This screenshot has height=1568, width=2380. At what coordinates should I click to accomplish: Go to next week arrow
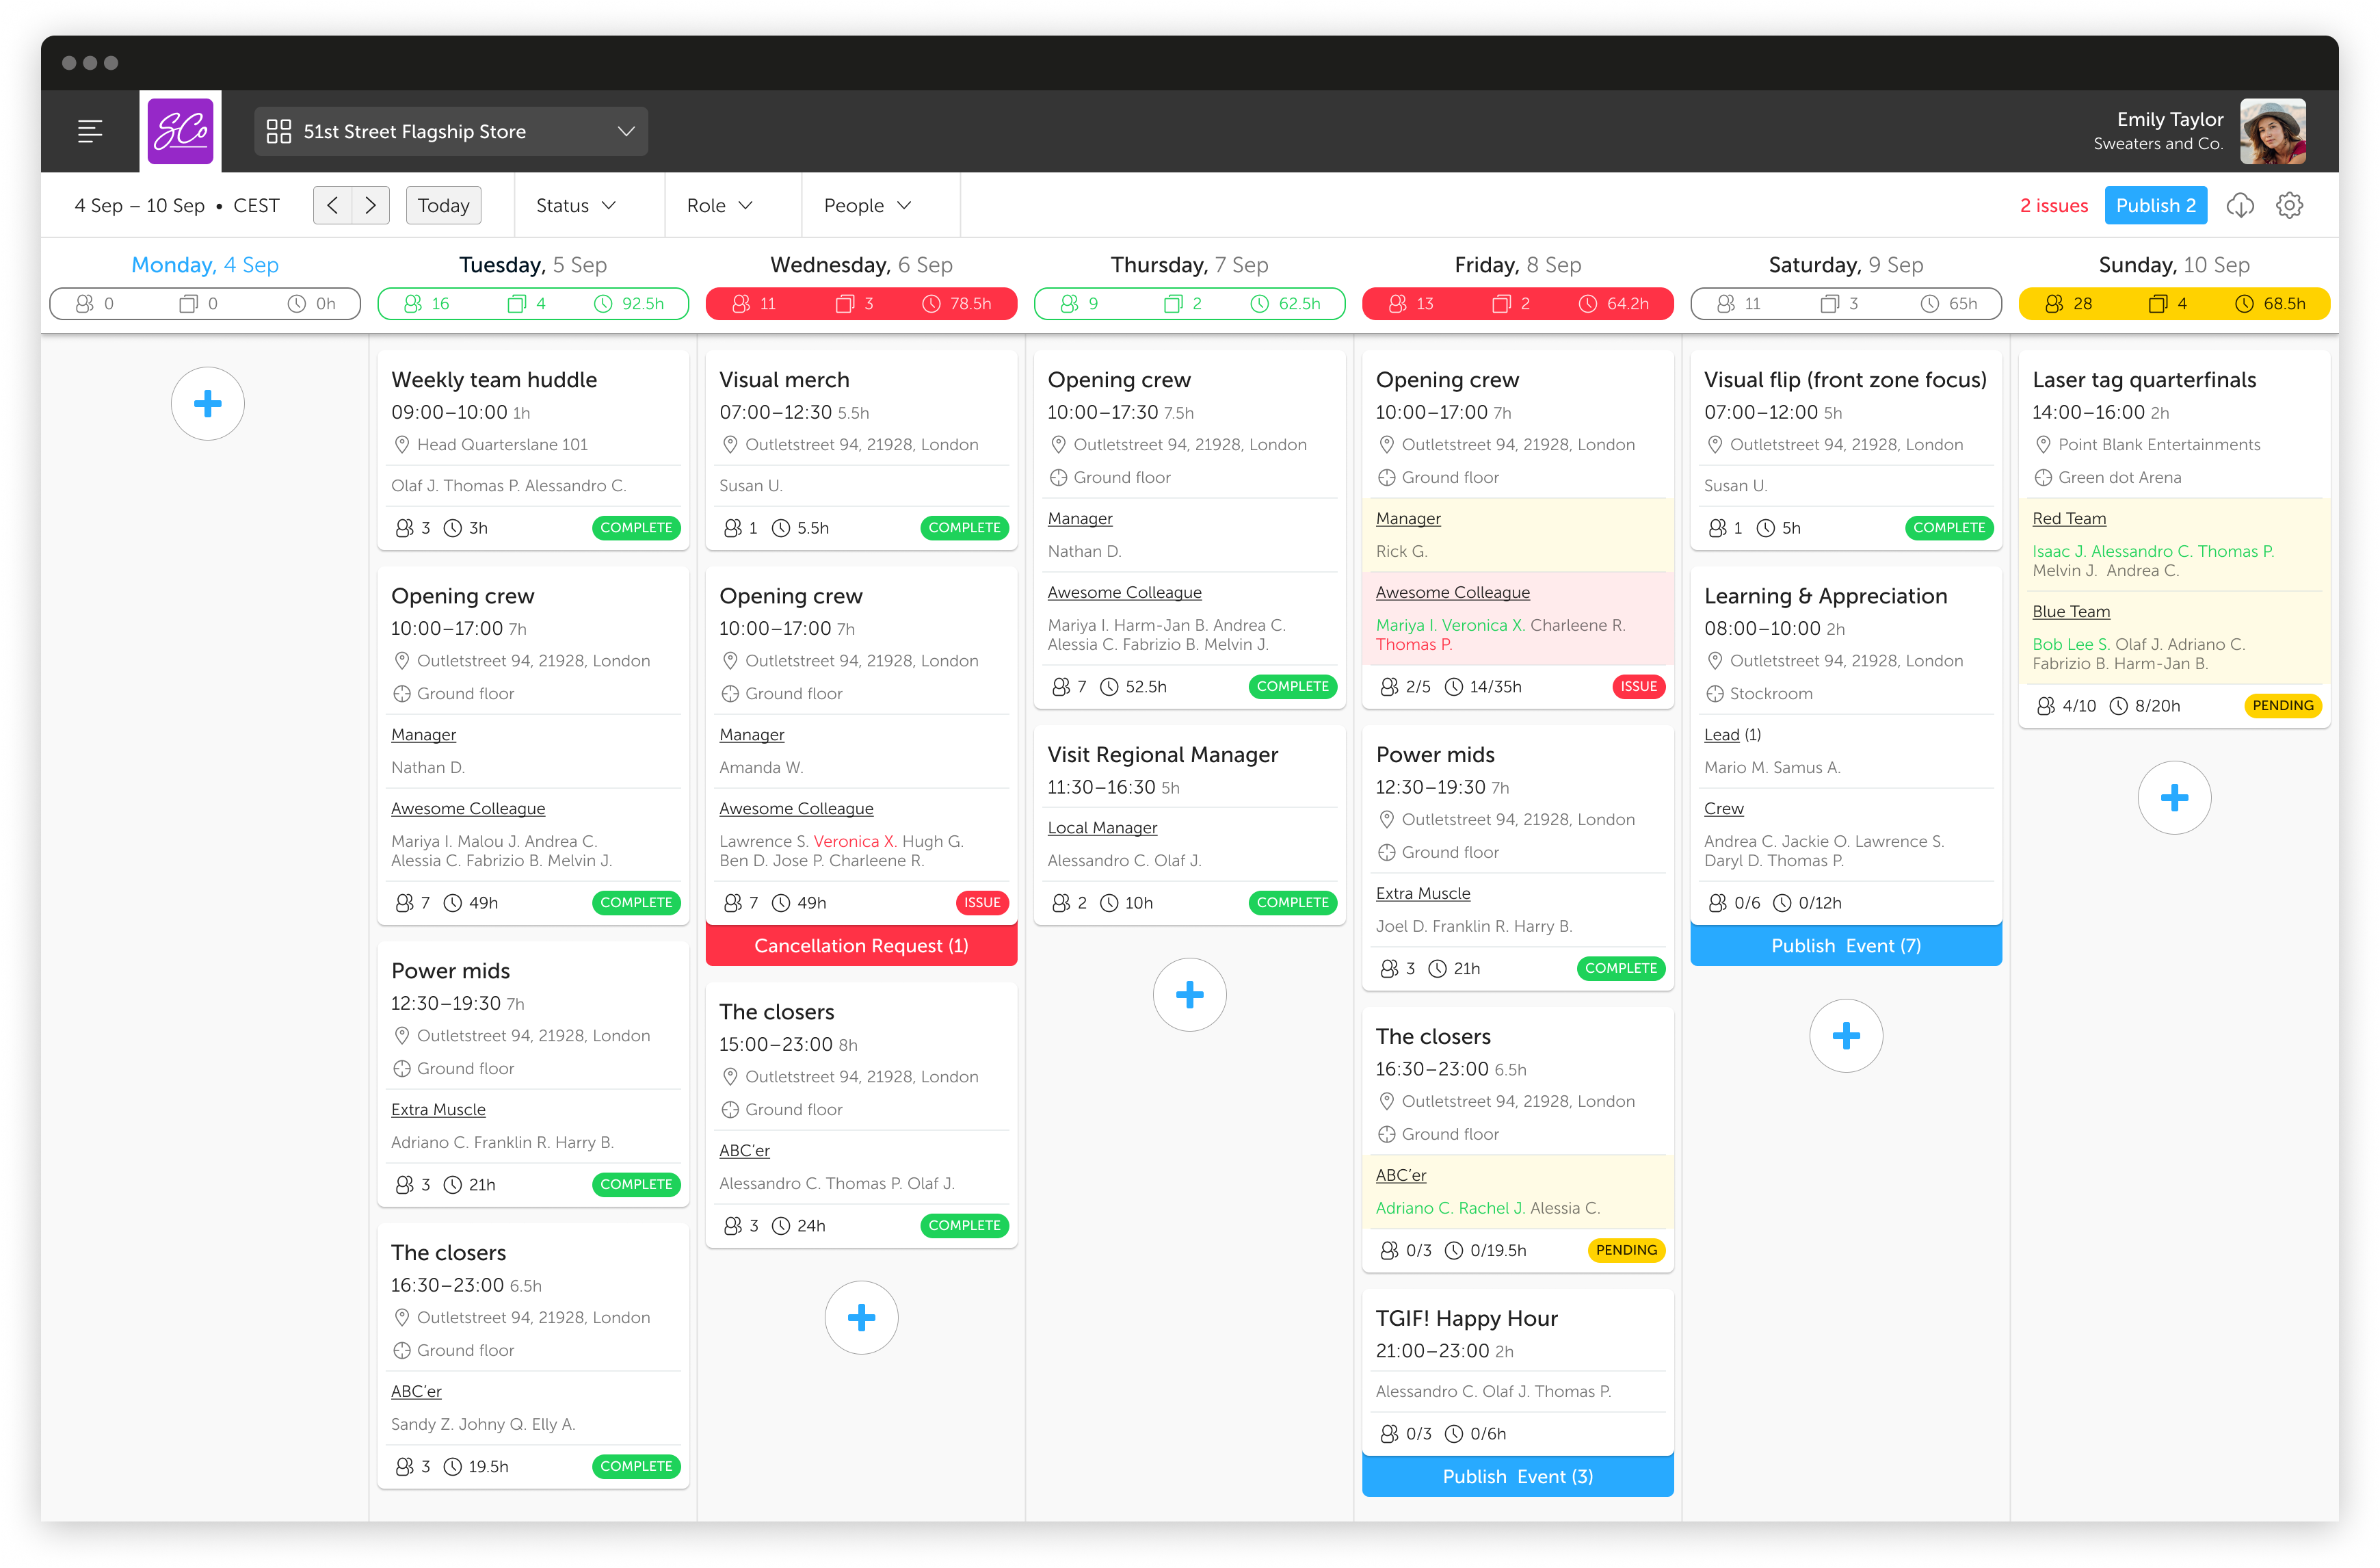[x=370, y=205]
